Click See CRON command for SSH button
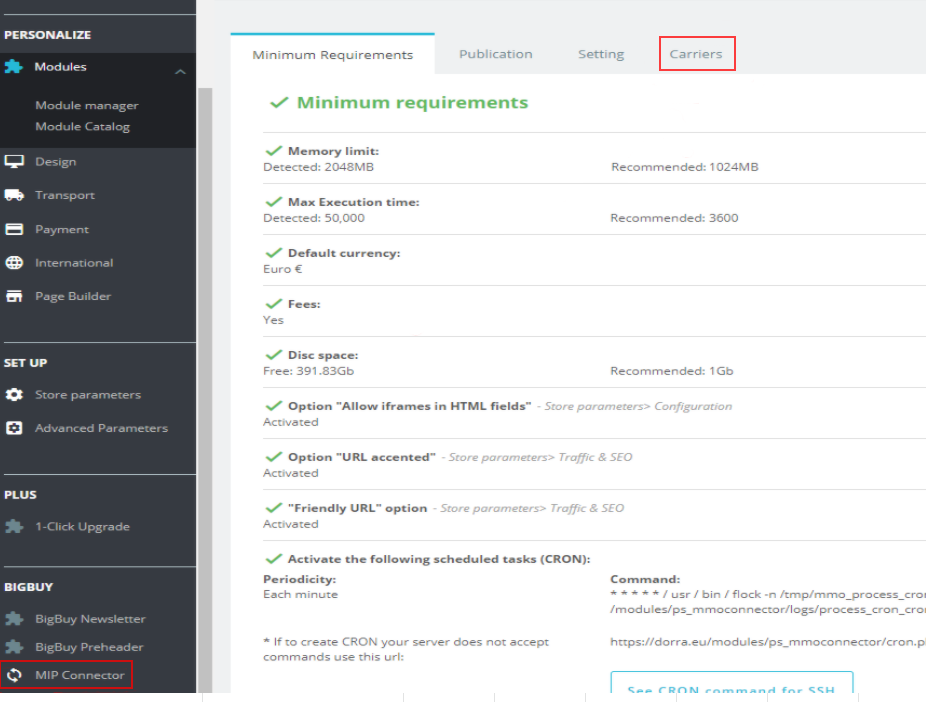Screen dimensions: 926x702 (731, 688)
